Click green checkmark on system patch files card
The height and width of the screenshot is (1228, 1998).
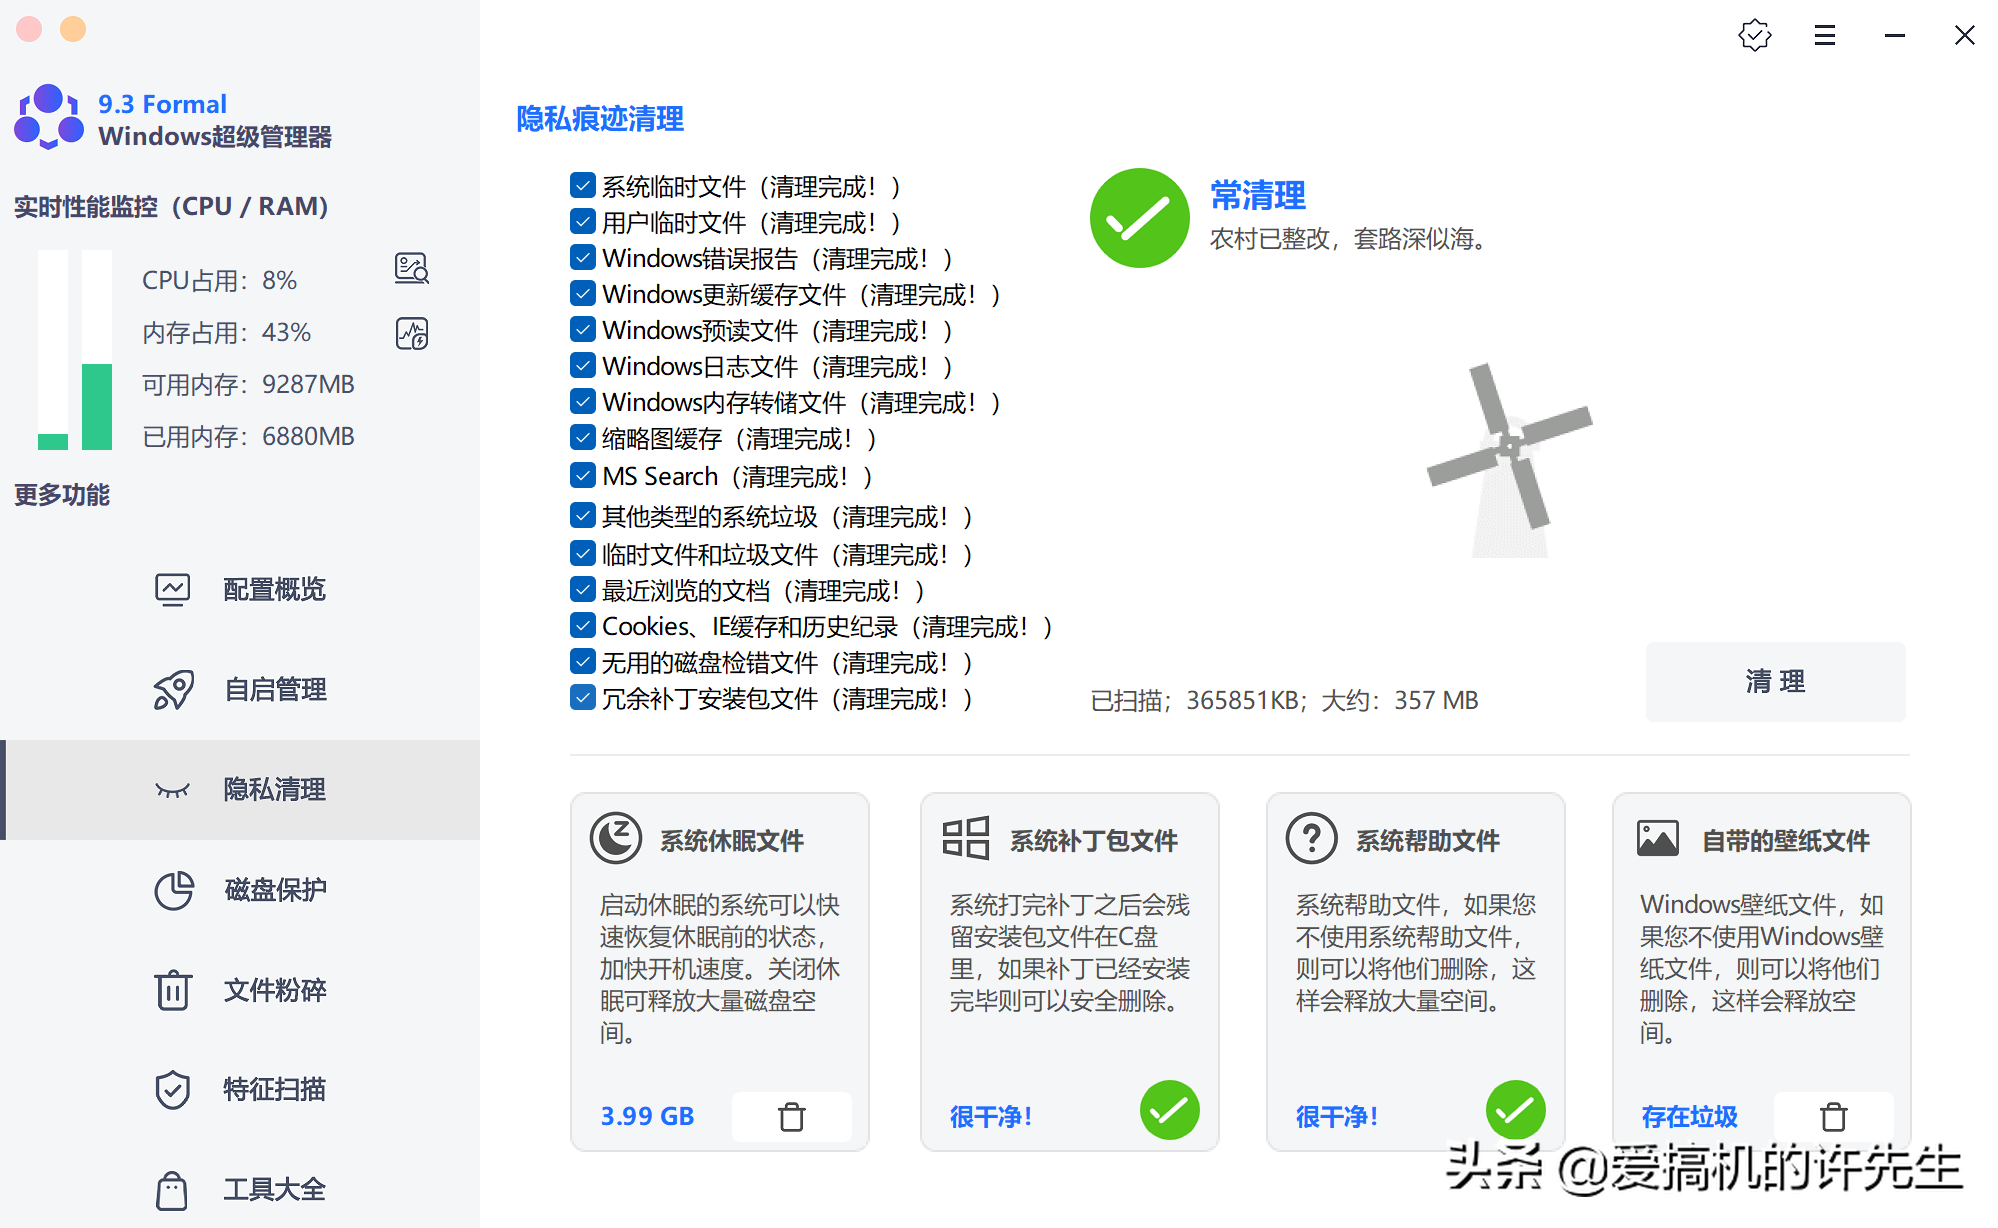1169,1110
